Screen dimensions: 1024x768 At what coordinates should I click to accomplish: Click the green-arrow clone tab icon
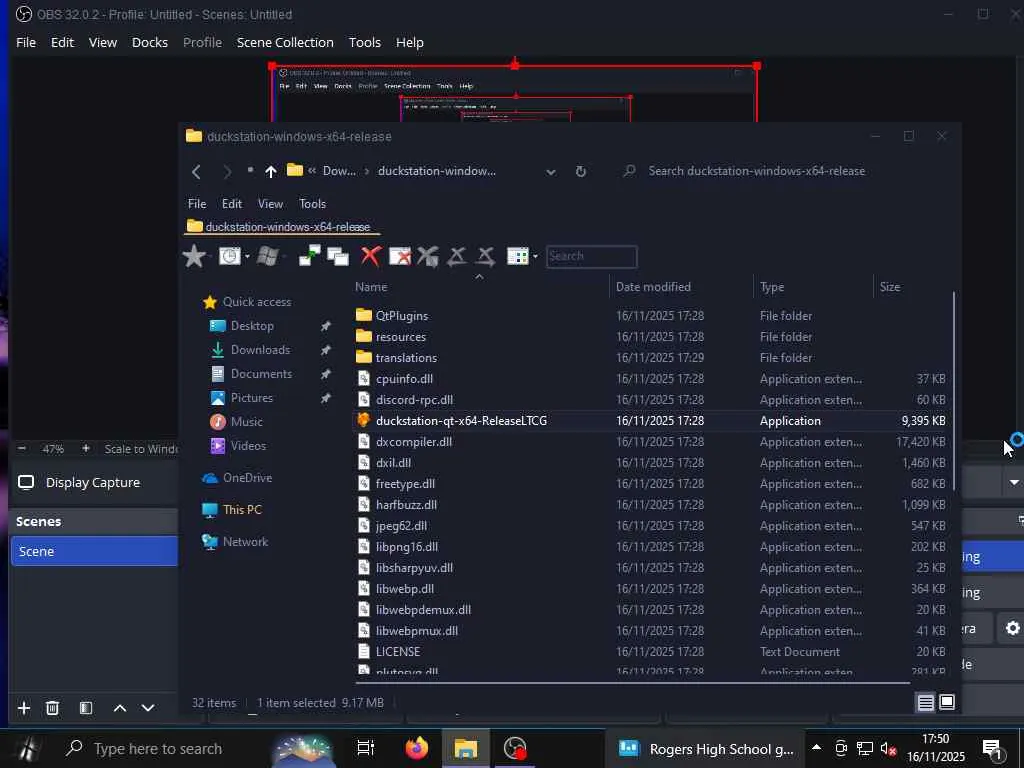310,256
